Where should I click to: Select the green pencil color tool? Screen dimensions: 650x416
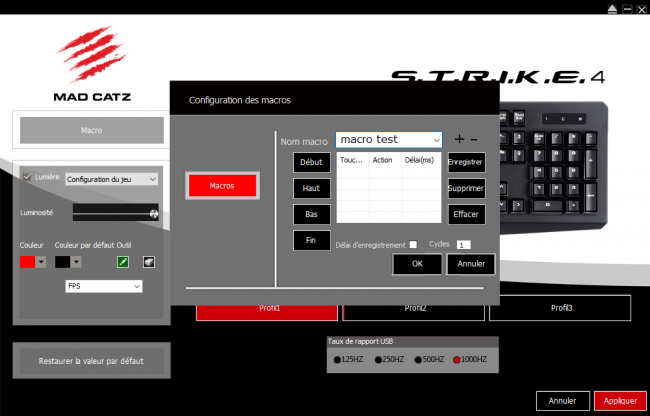[x=123, y=262]
